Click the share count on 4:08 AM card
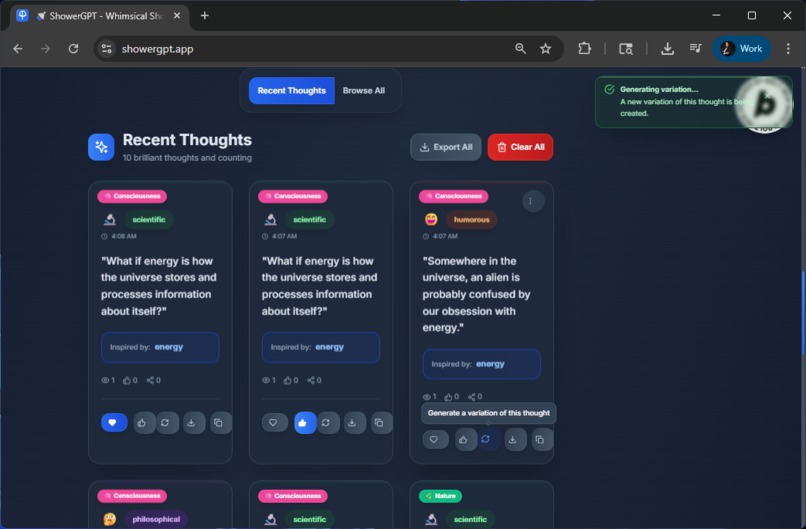Viewport: 806px width, 529px height. click(154, 380)
